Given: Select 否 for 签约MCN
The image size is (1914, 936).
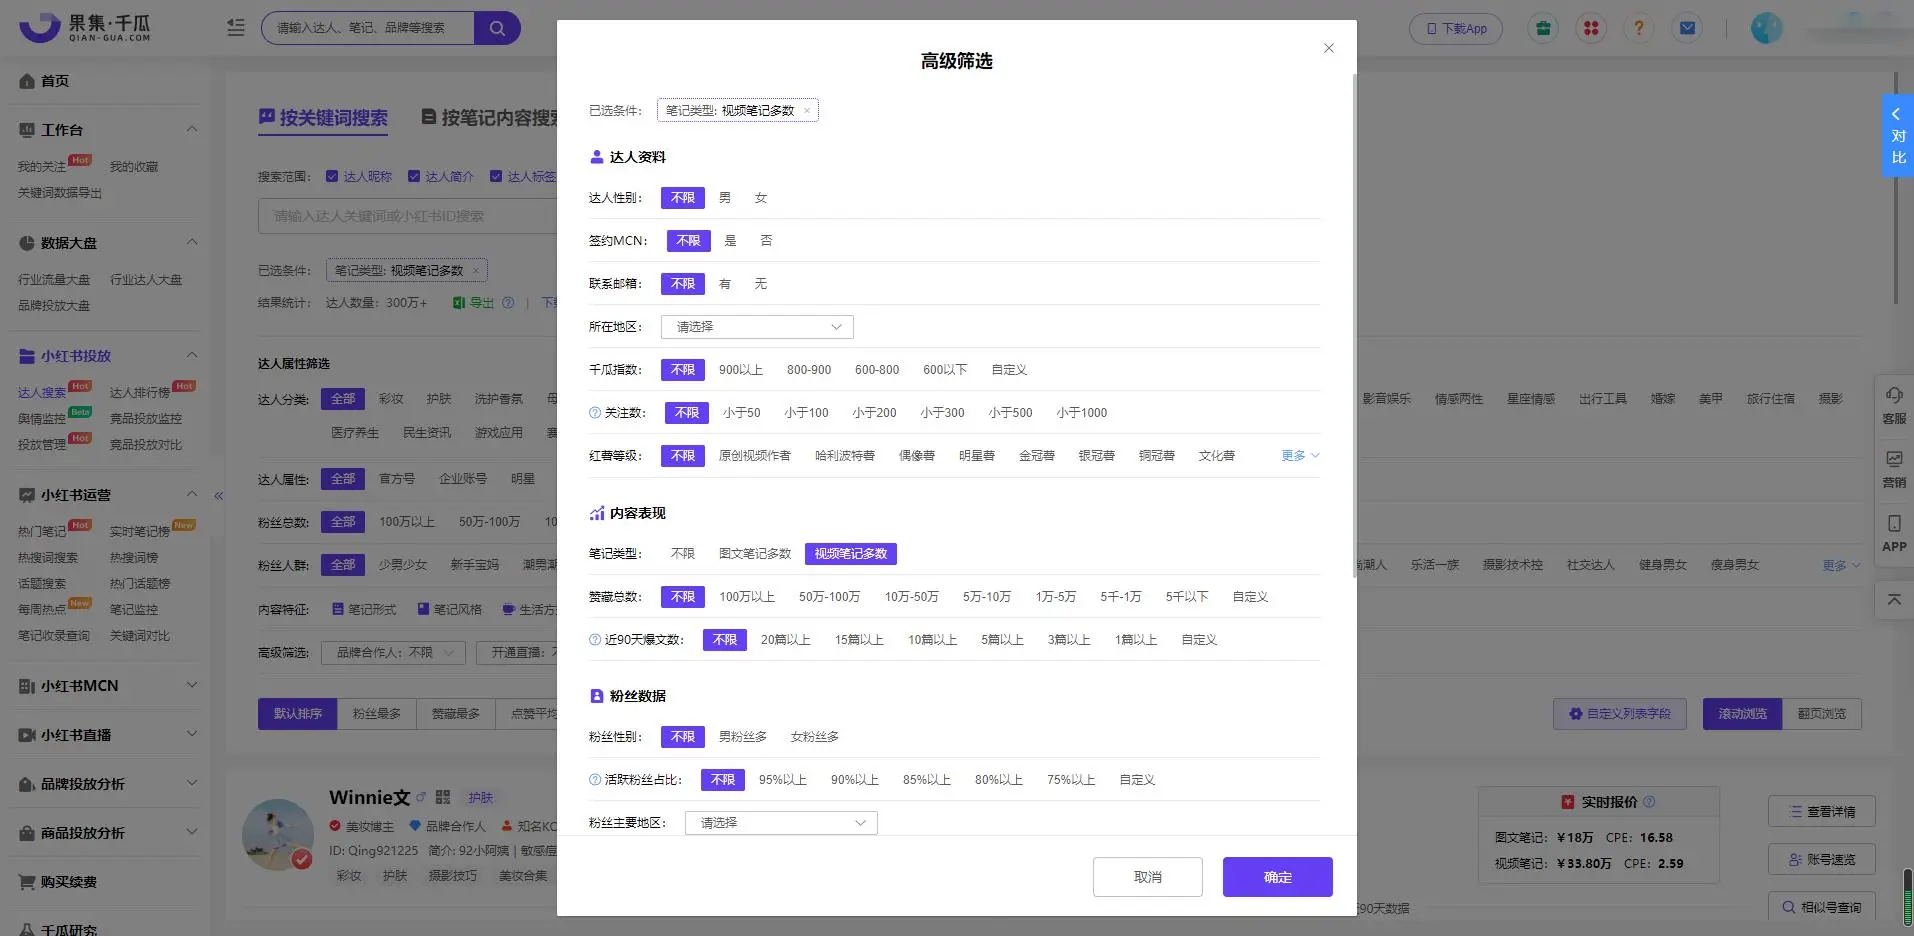Looking at the screenshot, I should pyautogui.click(x=766, y=240).
